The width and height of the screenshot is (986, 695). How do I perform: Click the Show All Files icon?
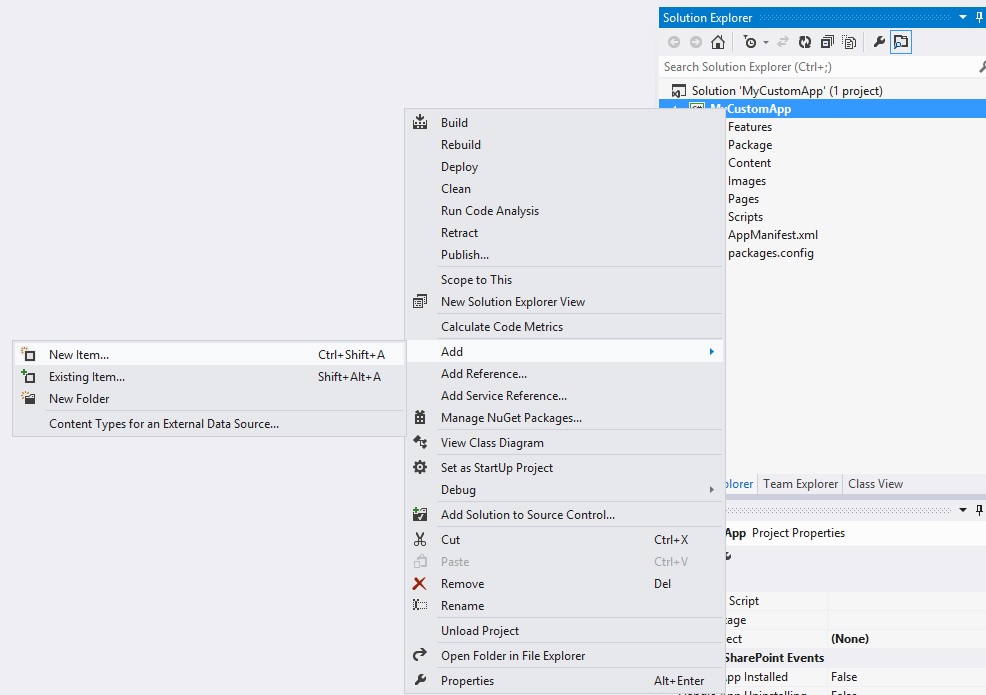click(849, 42)
